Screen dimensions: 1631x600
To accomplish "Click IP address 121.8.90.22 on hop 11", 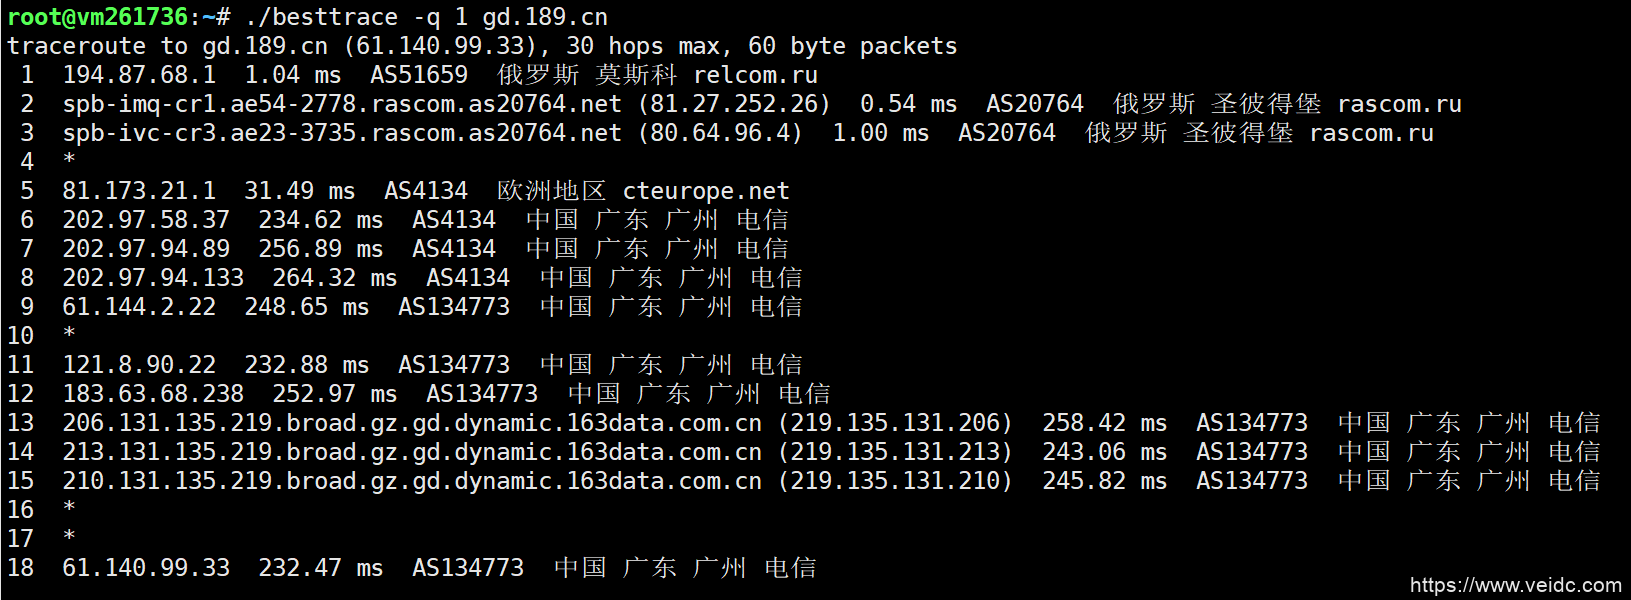I will click(x=139, y=365).
